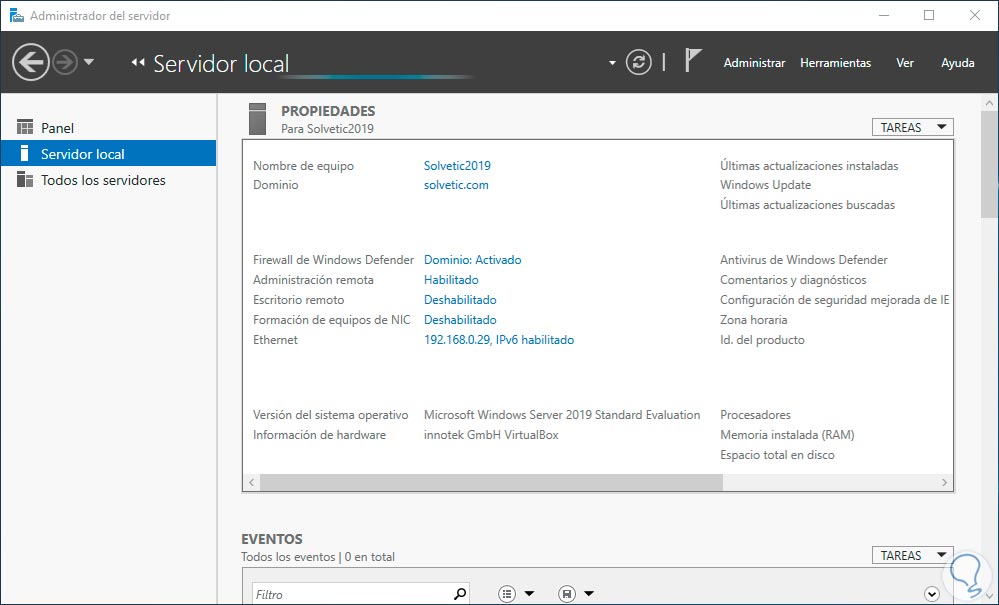
Task: Open TAREAS dropdown in Eventos section
Action: pyautogui.click(x=912, y=555)
